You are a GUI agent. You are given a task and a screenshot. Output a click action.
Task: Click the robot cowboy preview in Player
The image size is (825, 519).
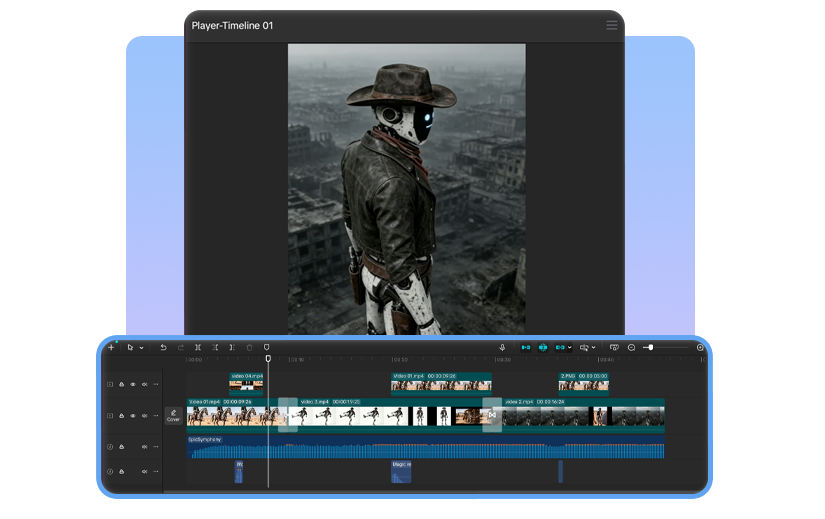[x=407, y=189]
